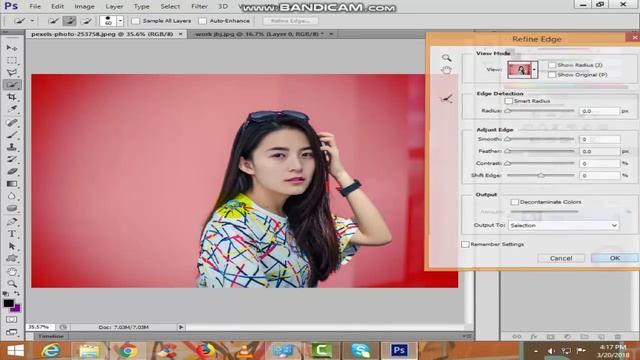Click the Windows Start button
The height and width of the screenshot is (360, 640).
tap(16, 351)
